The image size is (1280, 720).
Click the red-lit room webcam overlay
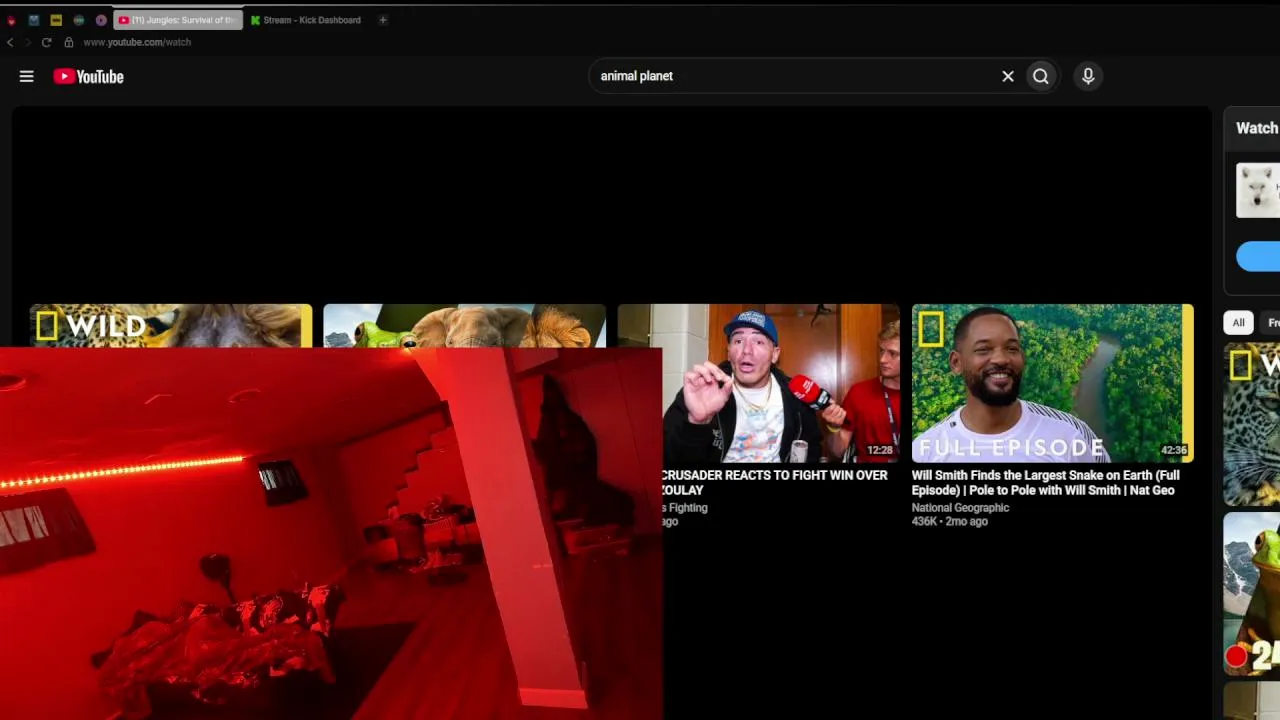click(x=331, y=534)
